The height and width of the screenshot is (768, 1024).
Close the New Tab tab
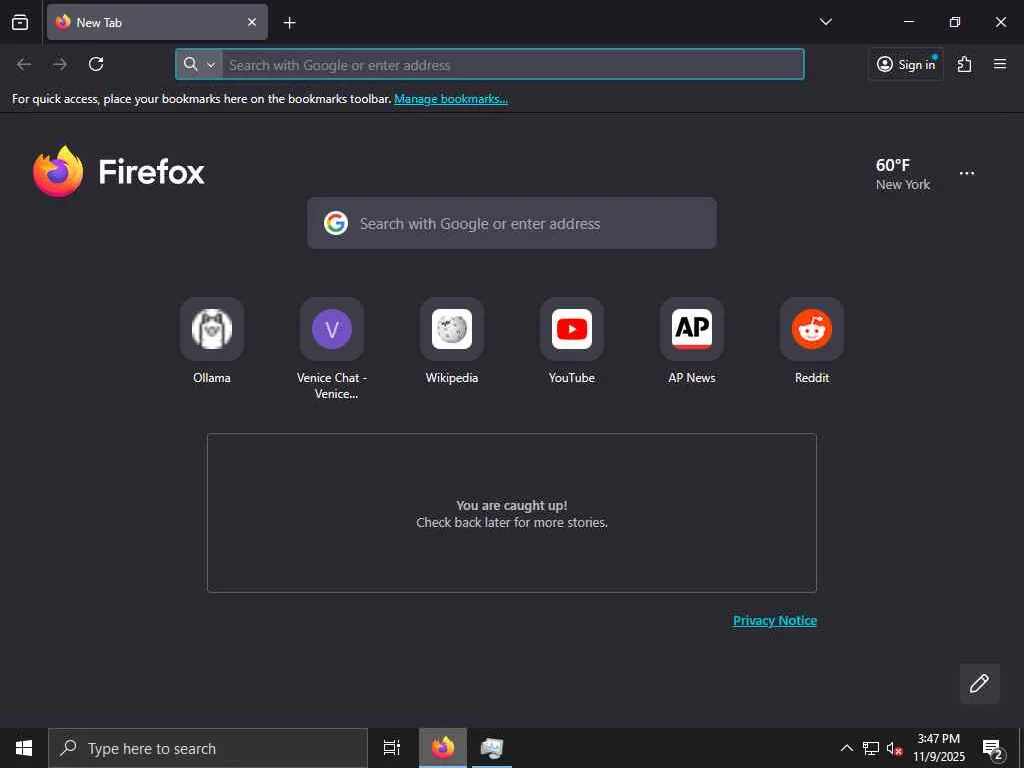252,22
